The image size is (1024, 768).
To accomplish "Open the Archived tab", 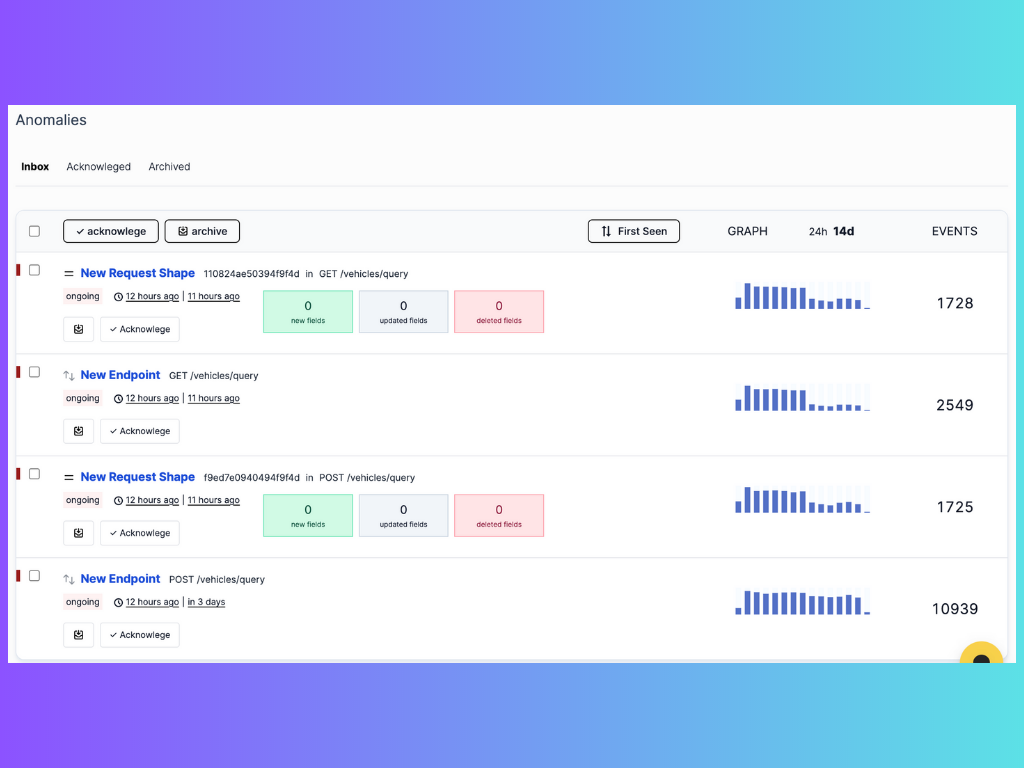I will pyautogui.click(x=168, y=166).
